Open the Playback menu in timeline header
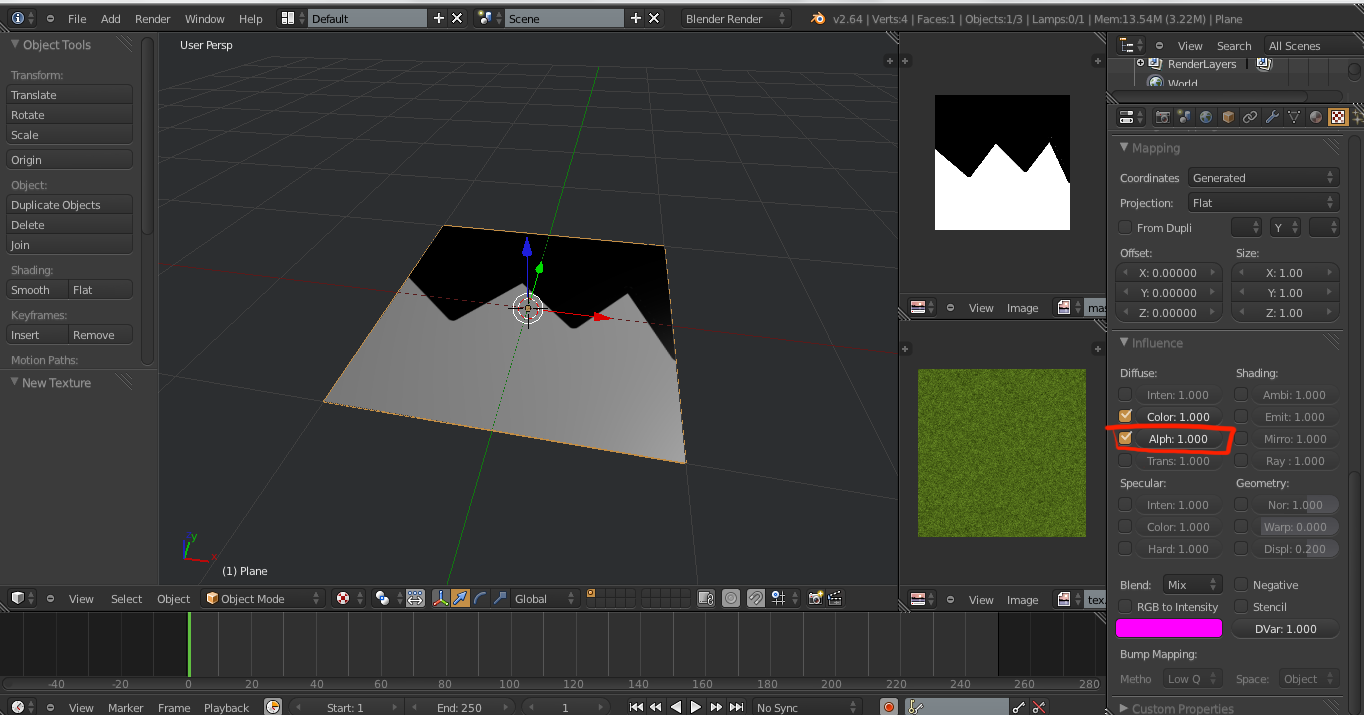1366x715 pixels. pos(226,707)
